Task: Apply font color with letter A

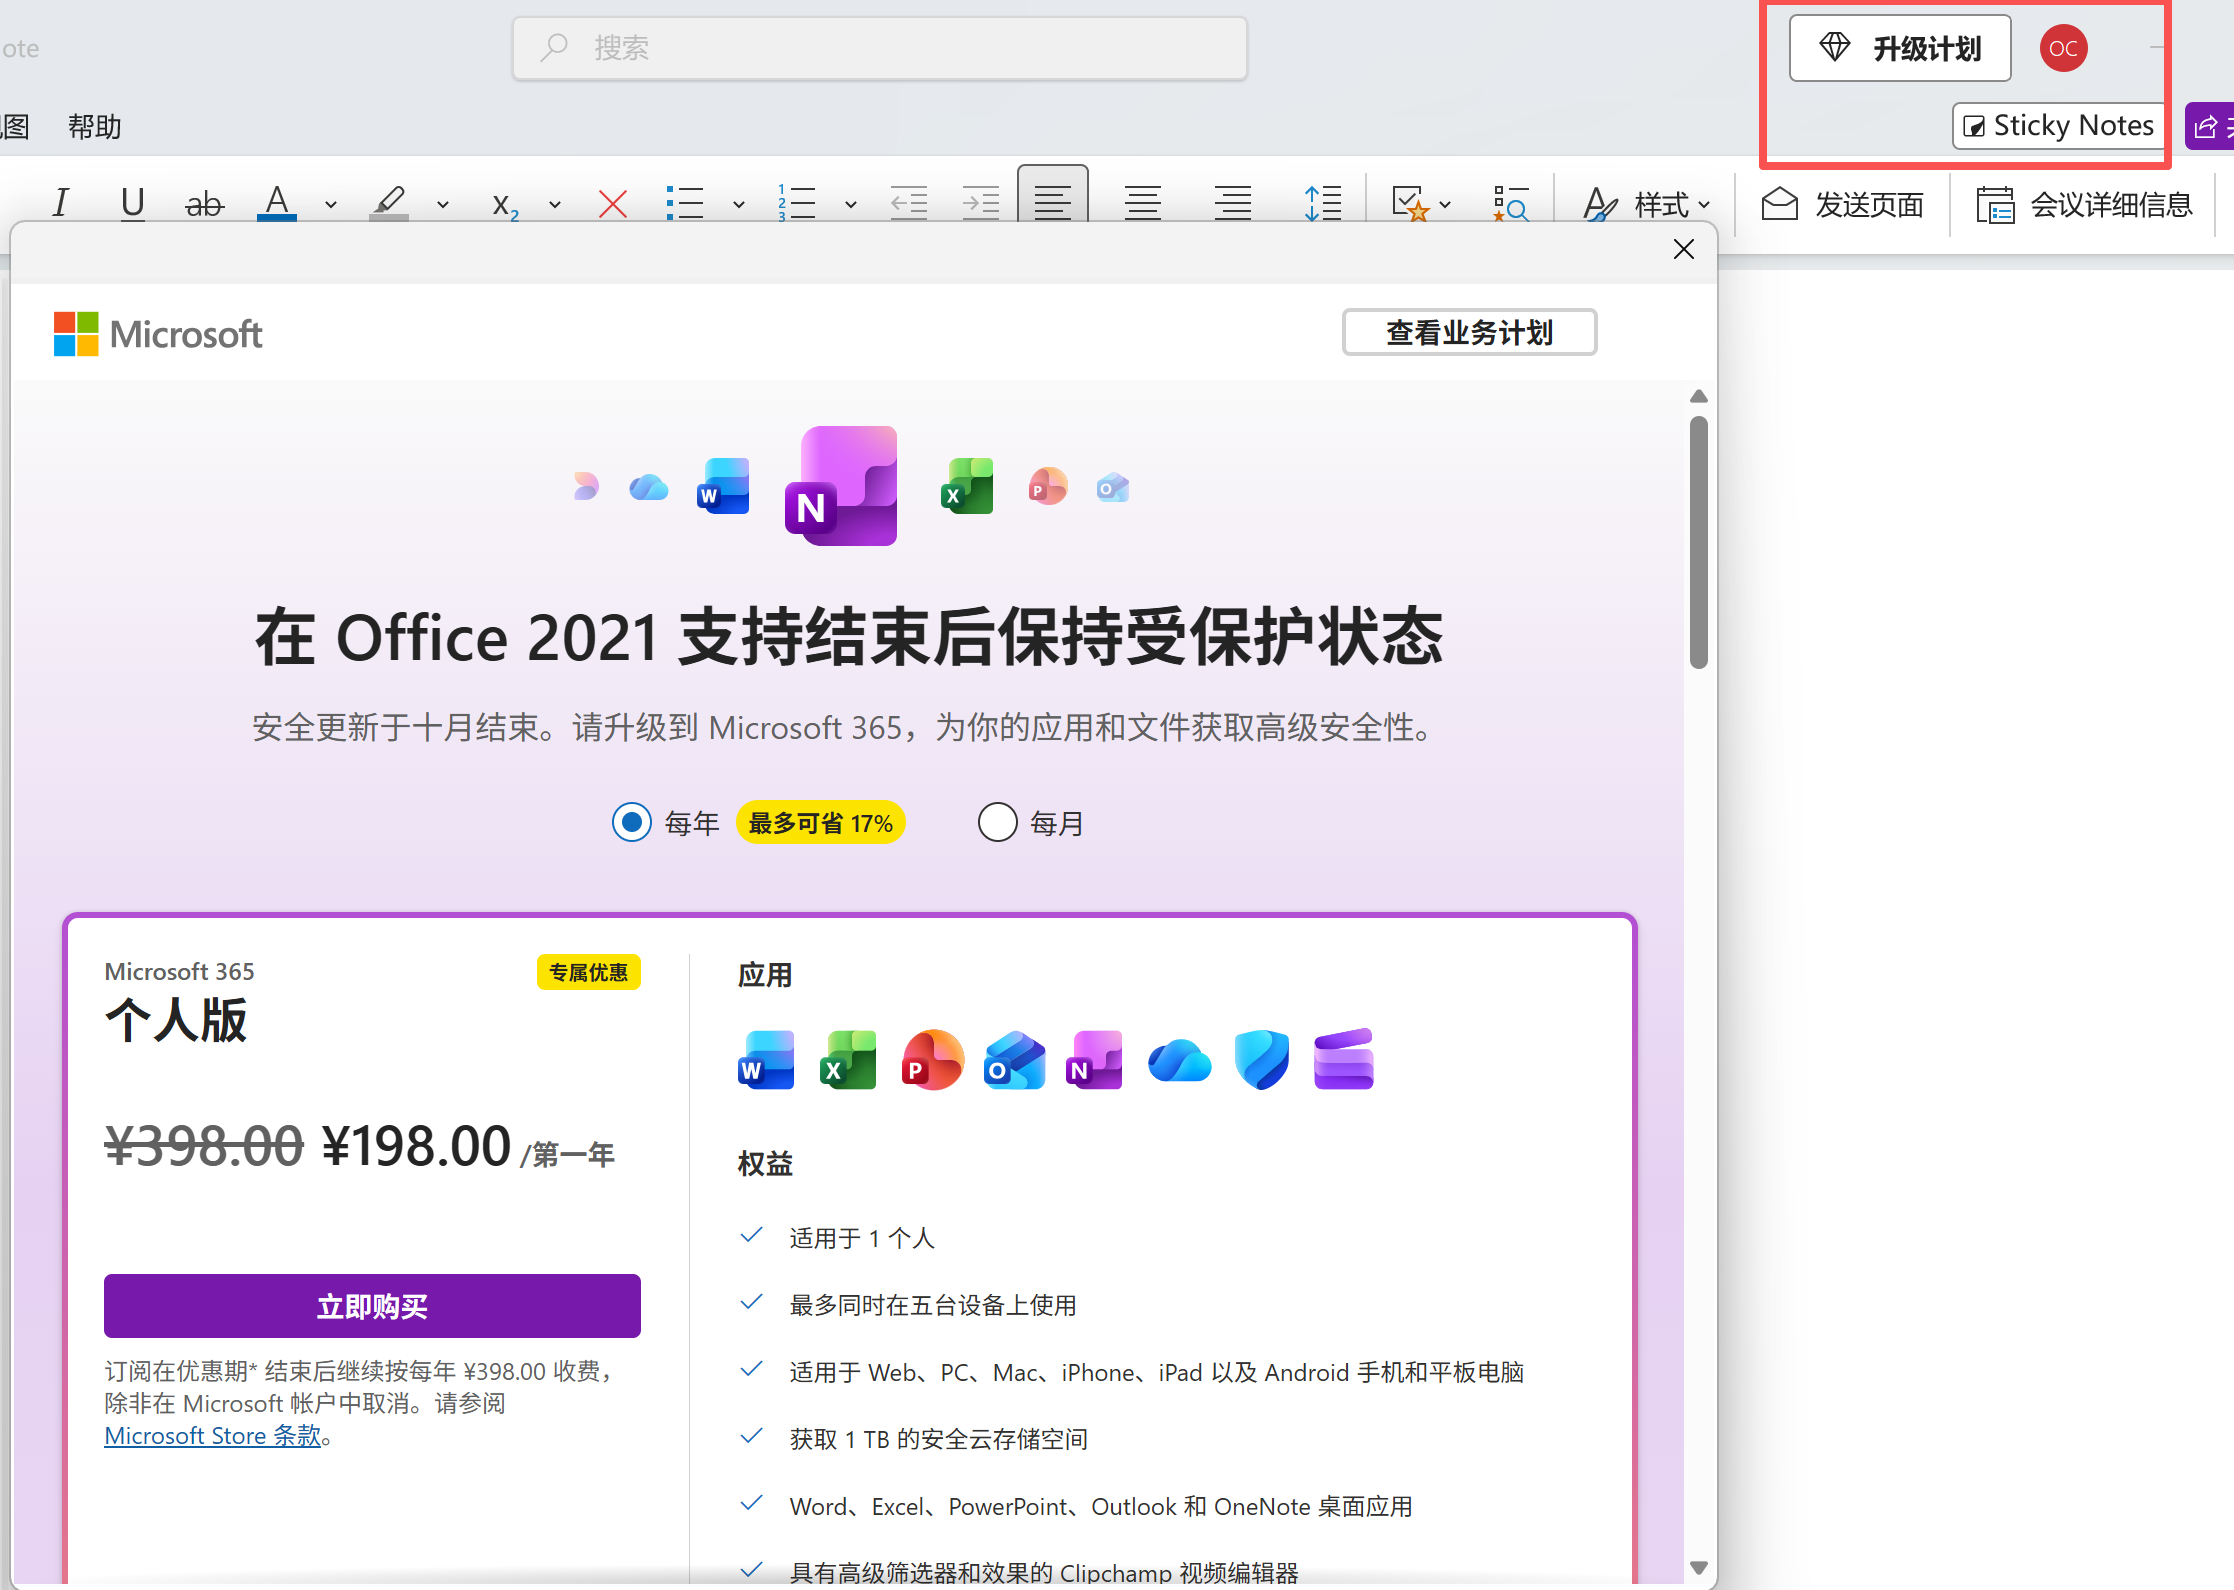Action: click(x=277, y=203)
